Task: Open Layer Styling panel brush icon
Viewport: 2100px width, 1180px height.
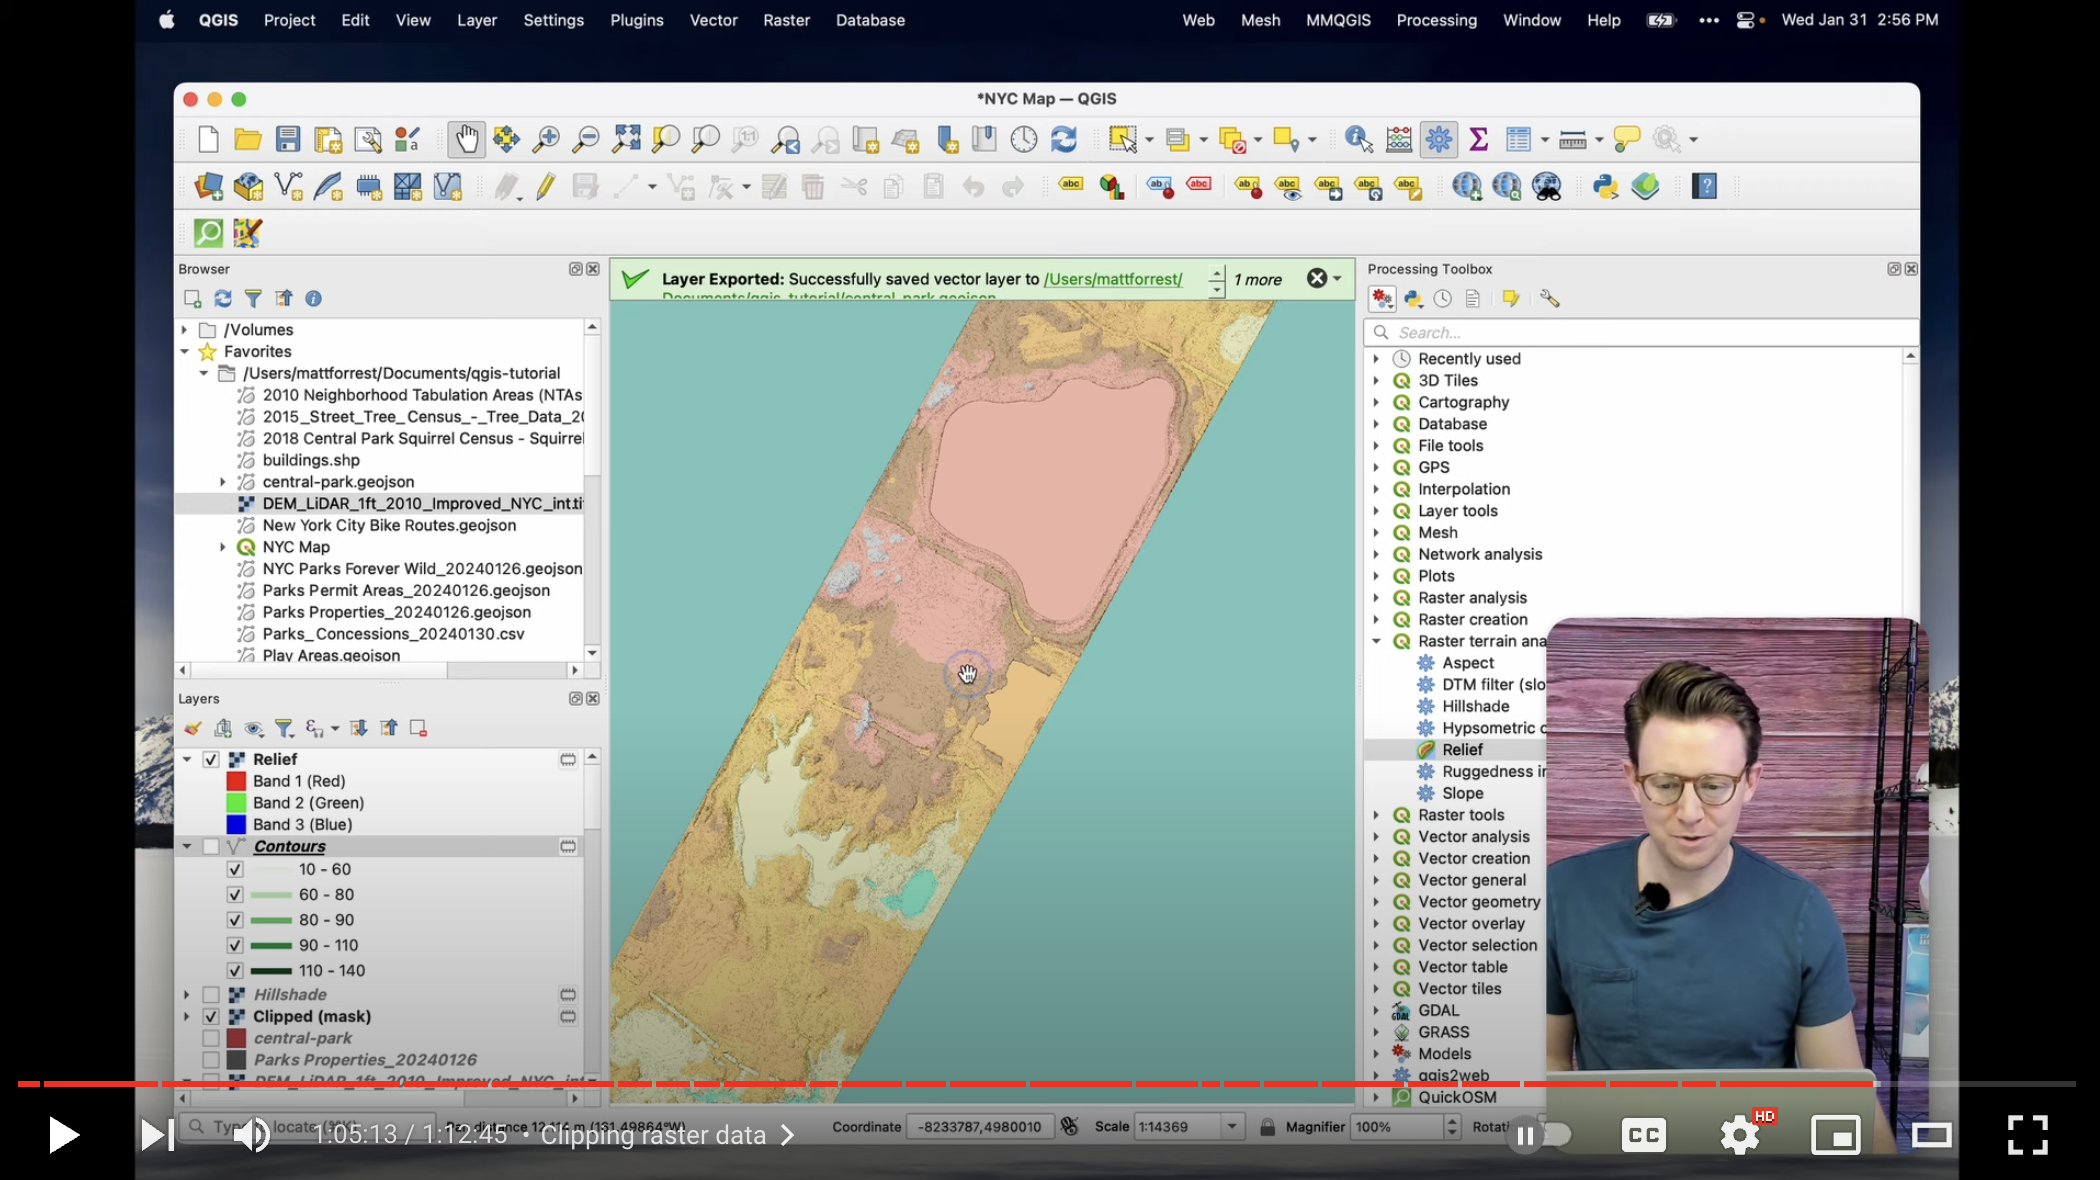Action: (193, 728)
